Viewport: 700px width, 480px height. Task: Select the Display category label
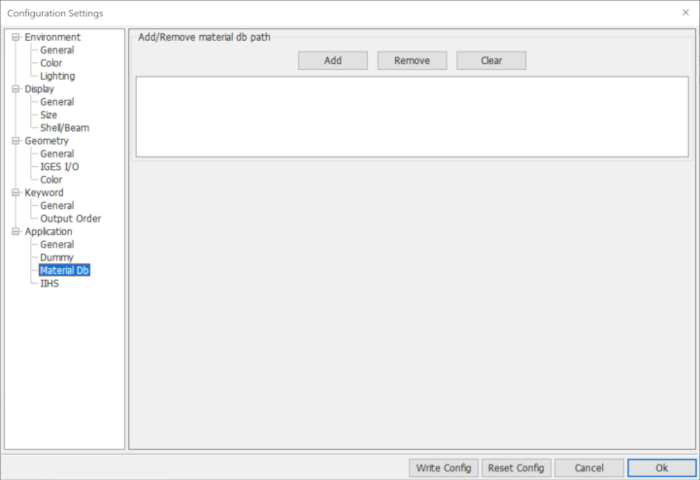coord(39,89)
